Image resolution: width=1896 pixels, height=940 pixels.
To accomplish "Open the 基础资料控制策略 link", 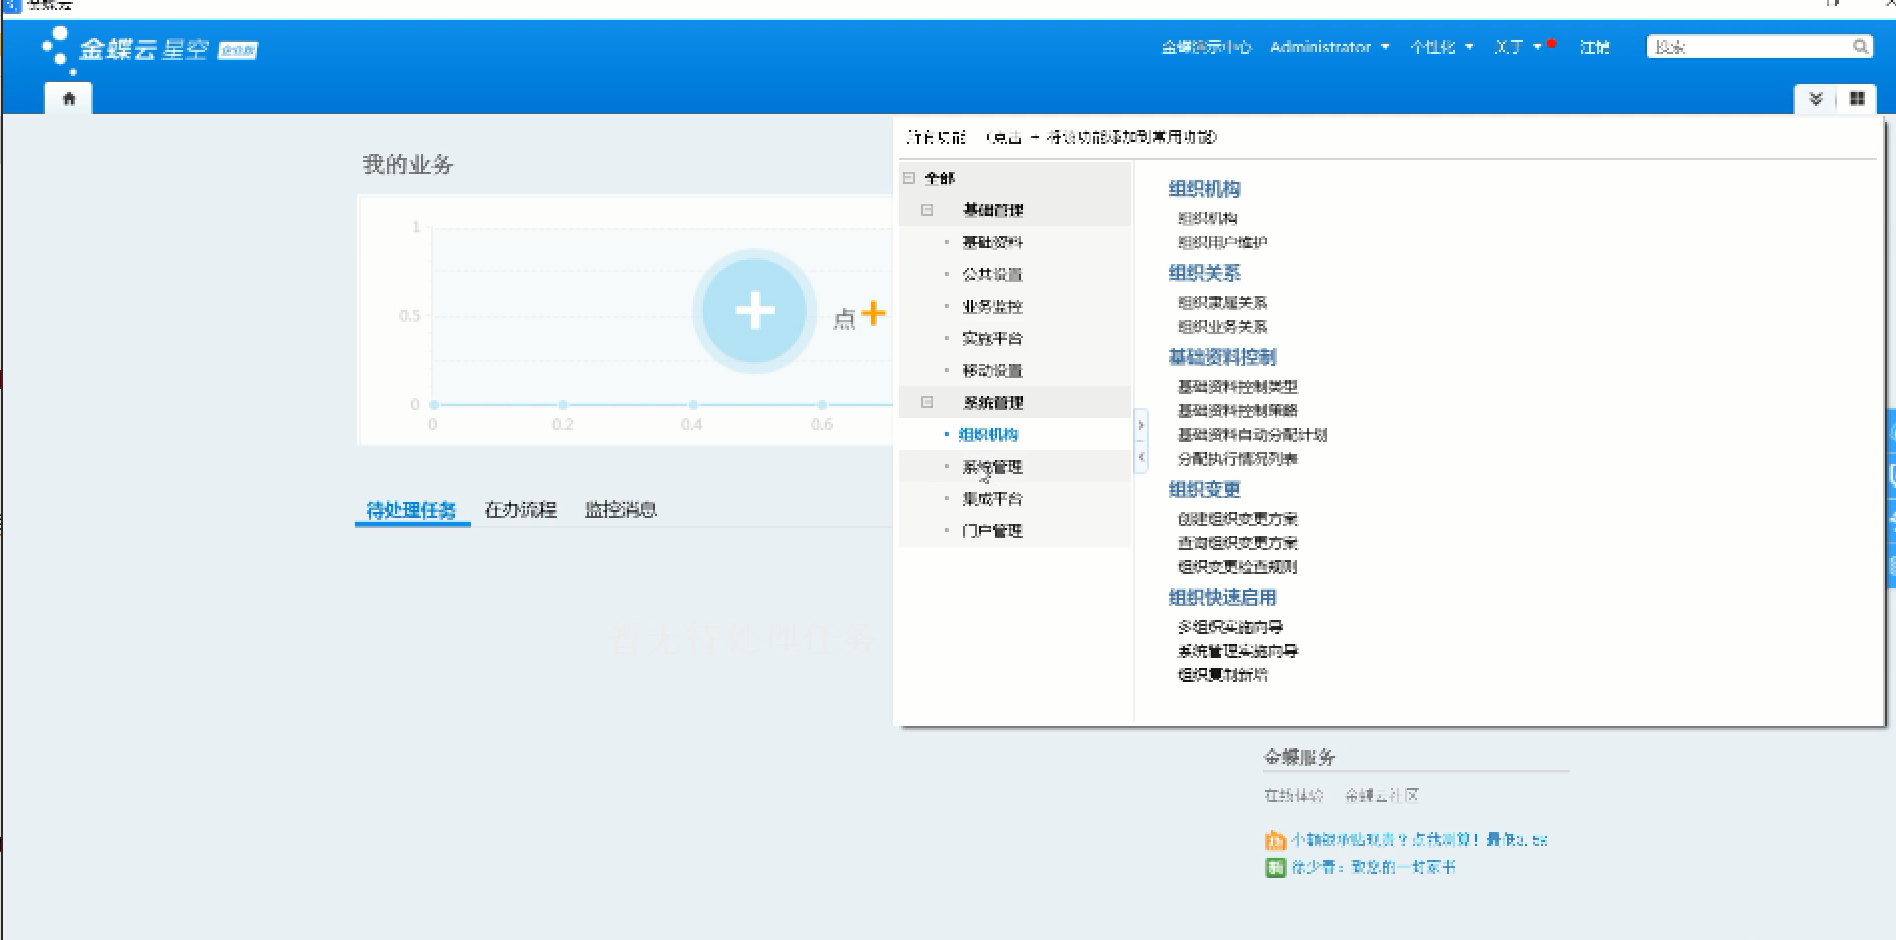I will click(1237, 410).
